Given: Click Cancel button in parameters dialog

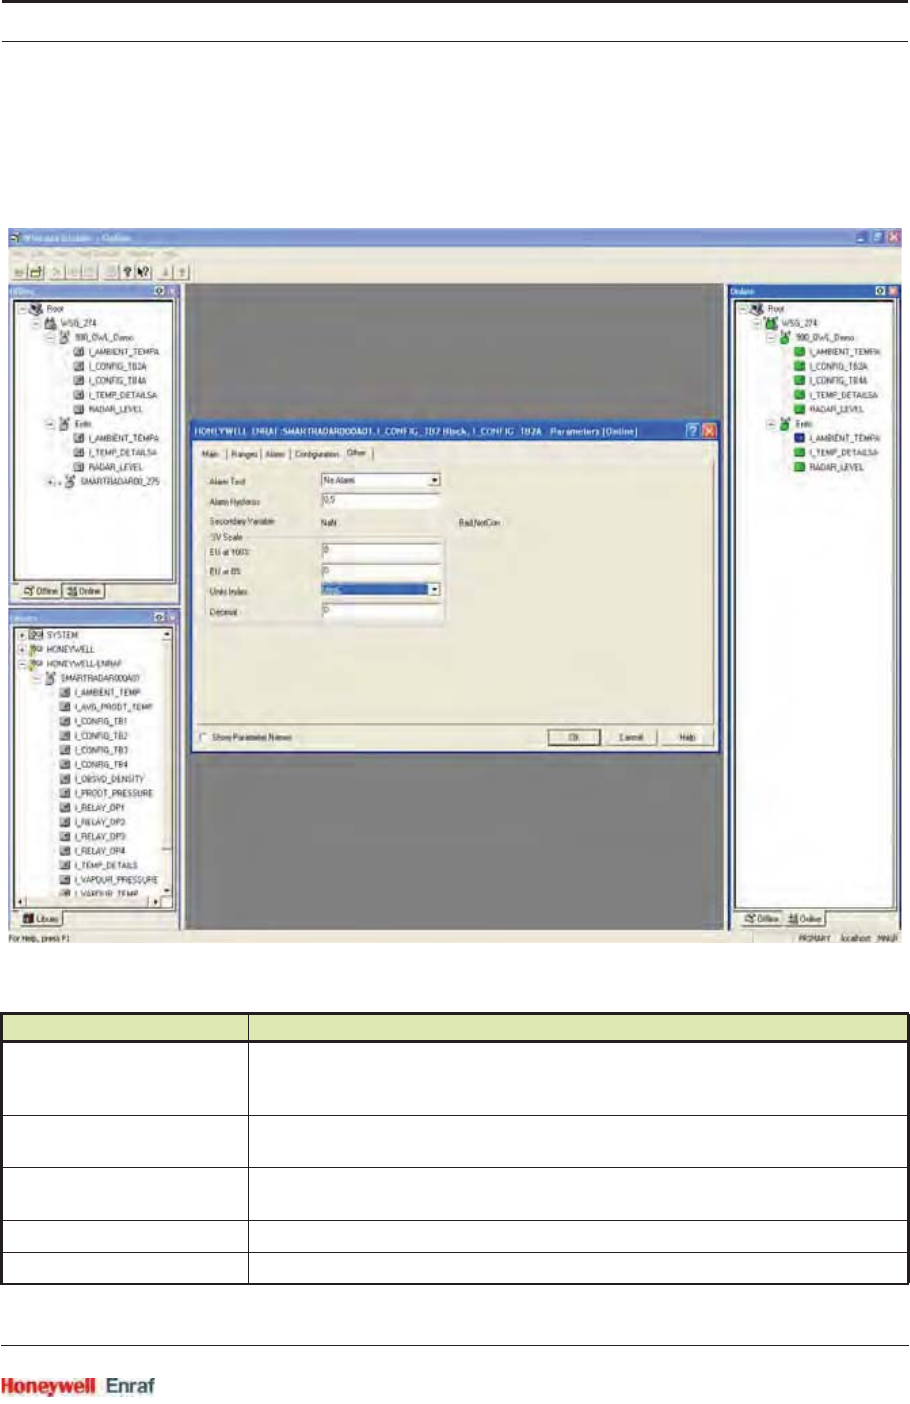Looking at the screenshot, I should point(631,737).
